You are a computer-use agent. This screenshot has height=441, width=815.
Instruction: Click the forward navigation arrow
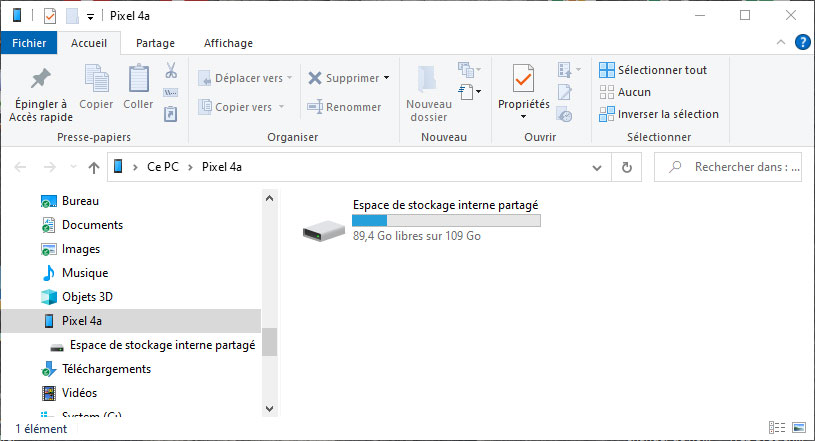click(49, 167)
